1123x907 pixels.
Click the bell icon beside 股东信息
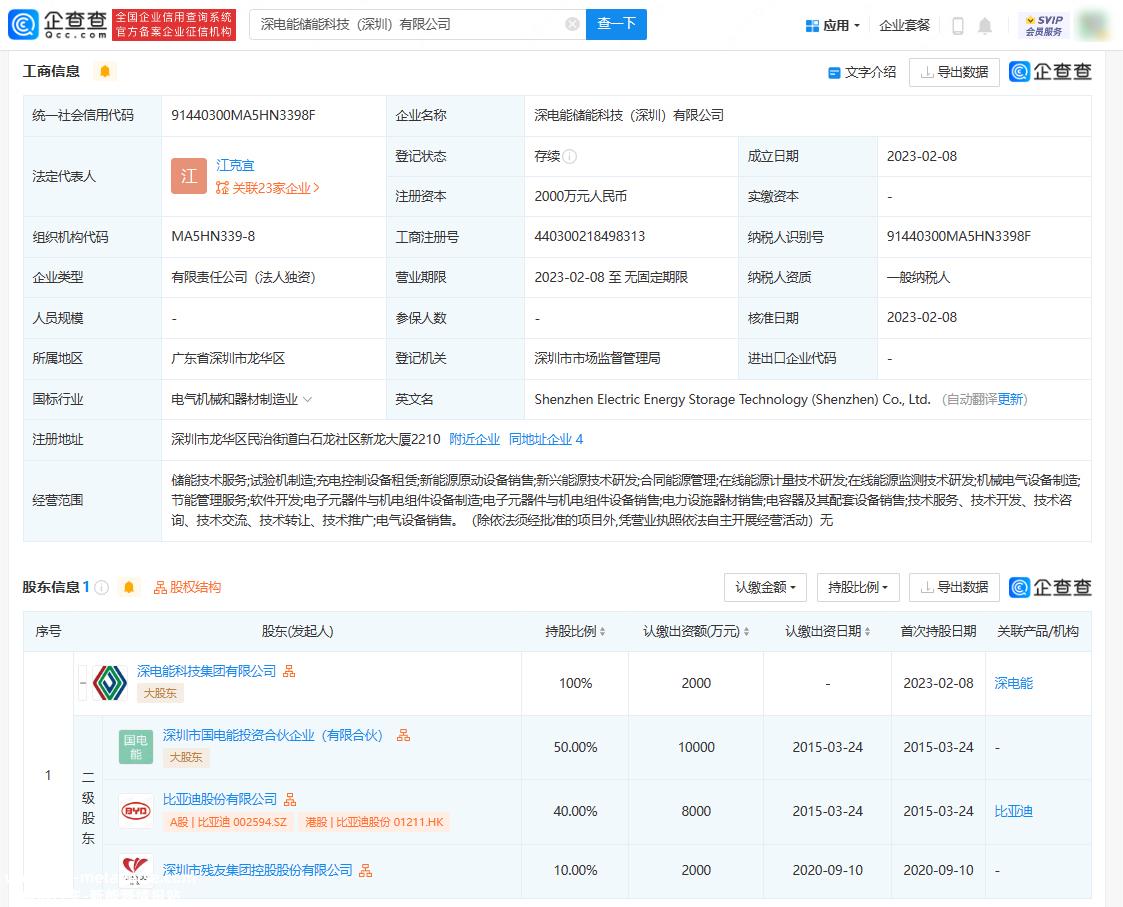[129, 587]
